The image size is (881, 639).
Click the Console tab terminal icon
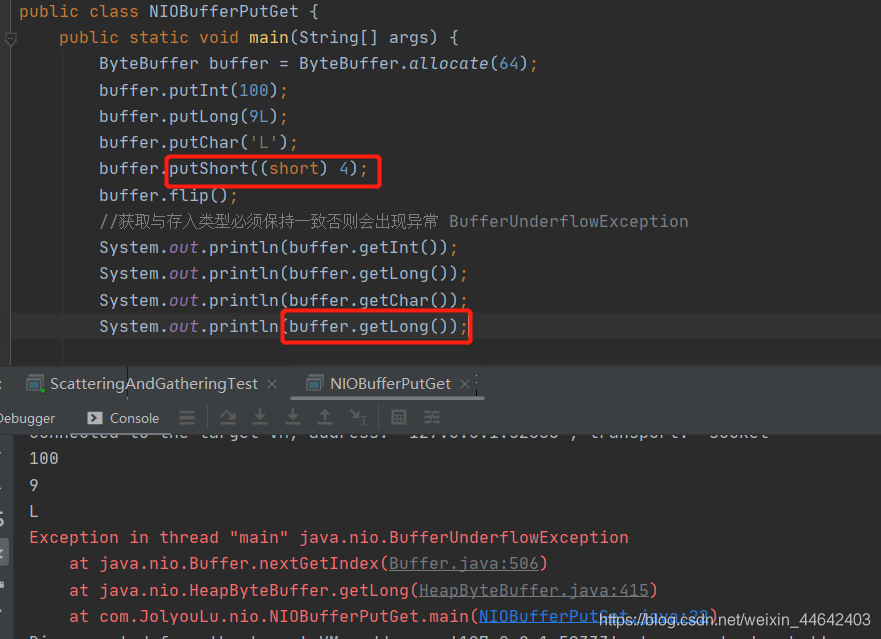[x=95, y=418]
